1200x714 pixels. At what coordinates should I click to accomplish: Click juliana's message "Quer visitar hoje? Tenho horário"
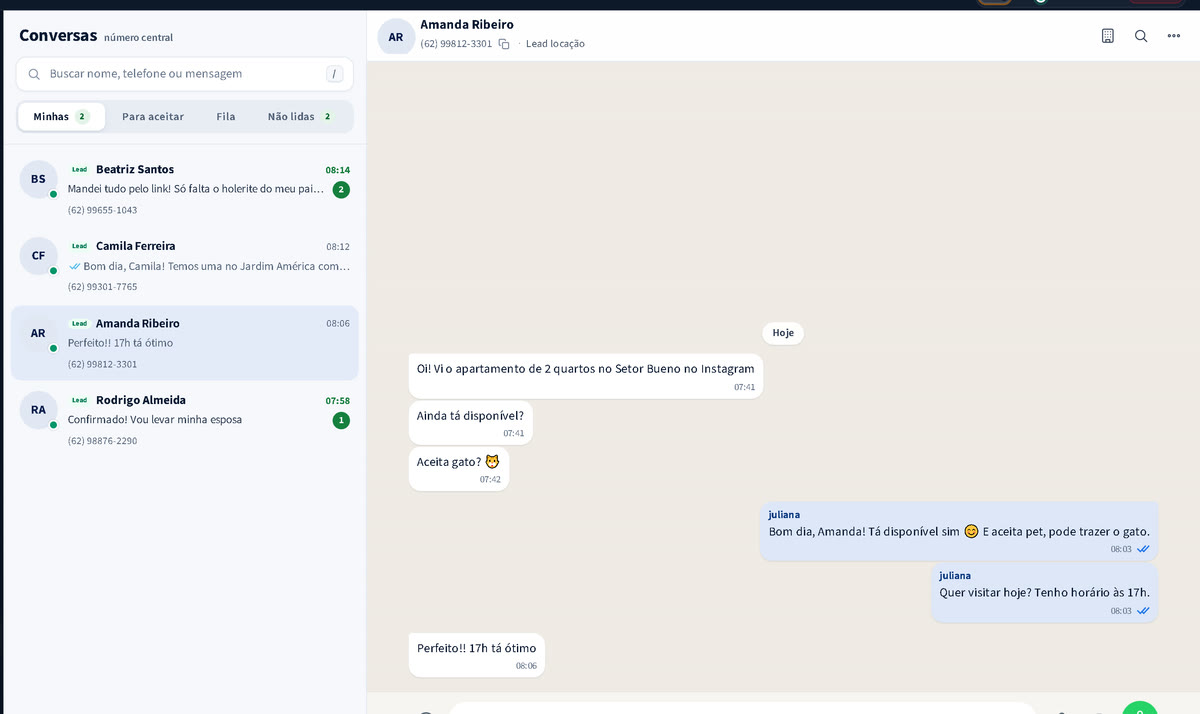pos(1045,593)
